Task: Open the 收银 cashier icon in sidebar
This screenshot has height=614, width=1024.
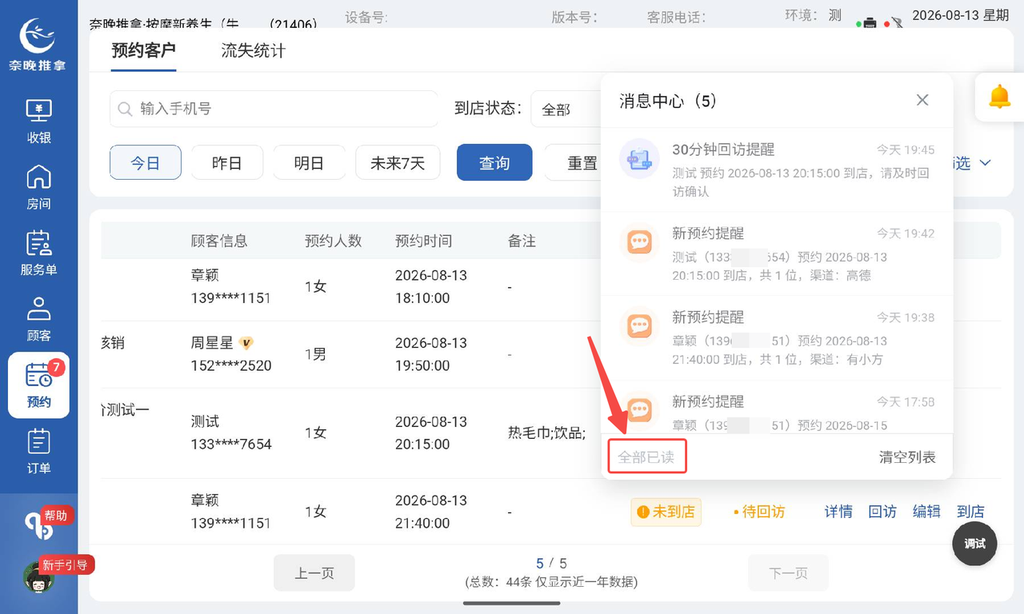Action: coord(39,121)
